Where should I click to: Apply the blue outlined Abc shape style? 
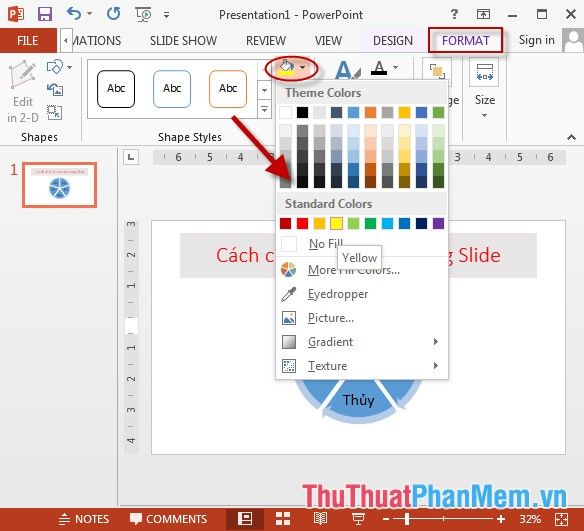172,89
